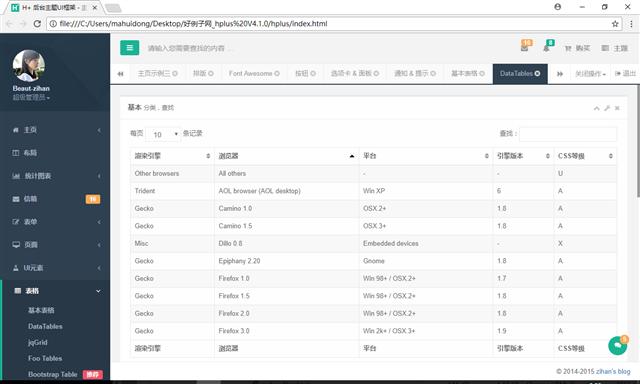The height and width of the screenshot is (384, 640).
Task: Open the jqGrid sidebar submenu item
Action: click(38, 342)
